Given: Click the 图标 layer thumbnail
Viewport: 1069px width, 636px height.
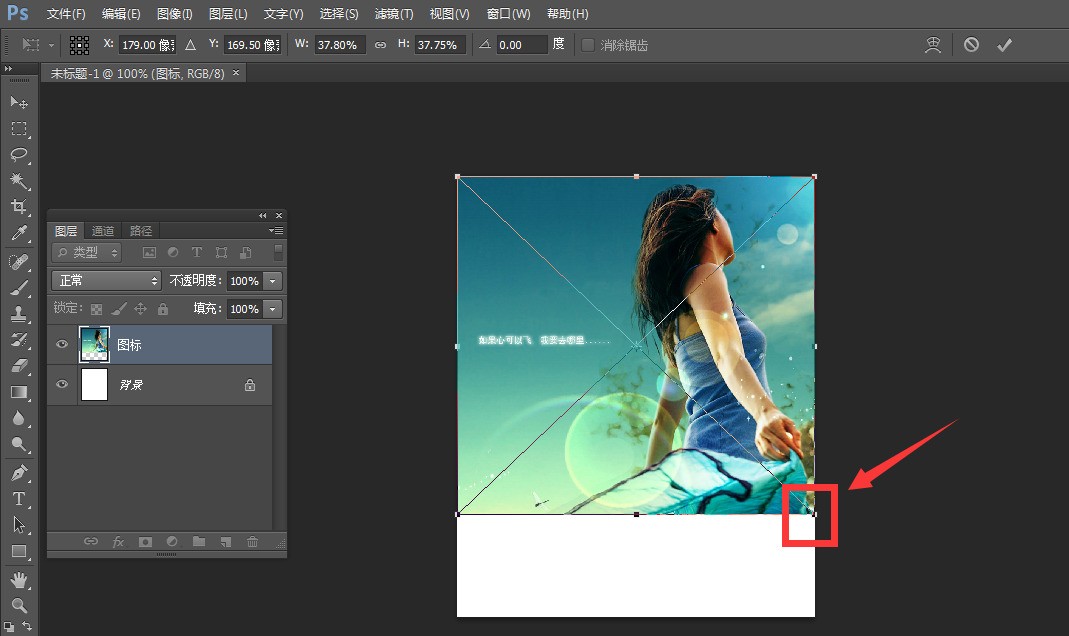Looking at the screenshot, I should coord(94,344).
